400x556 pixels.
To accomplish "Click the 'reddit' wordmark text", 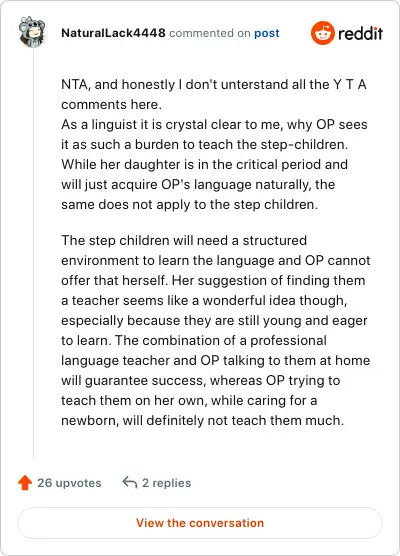I will click(x=360, y=34).
